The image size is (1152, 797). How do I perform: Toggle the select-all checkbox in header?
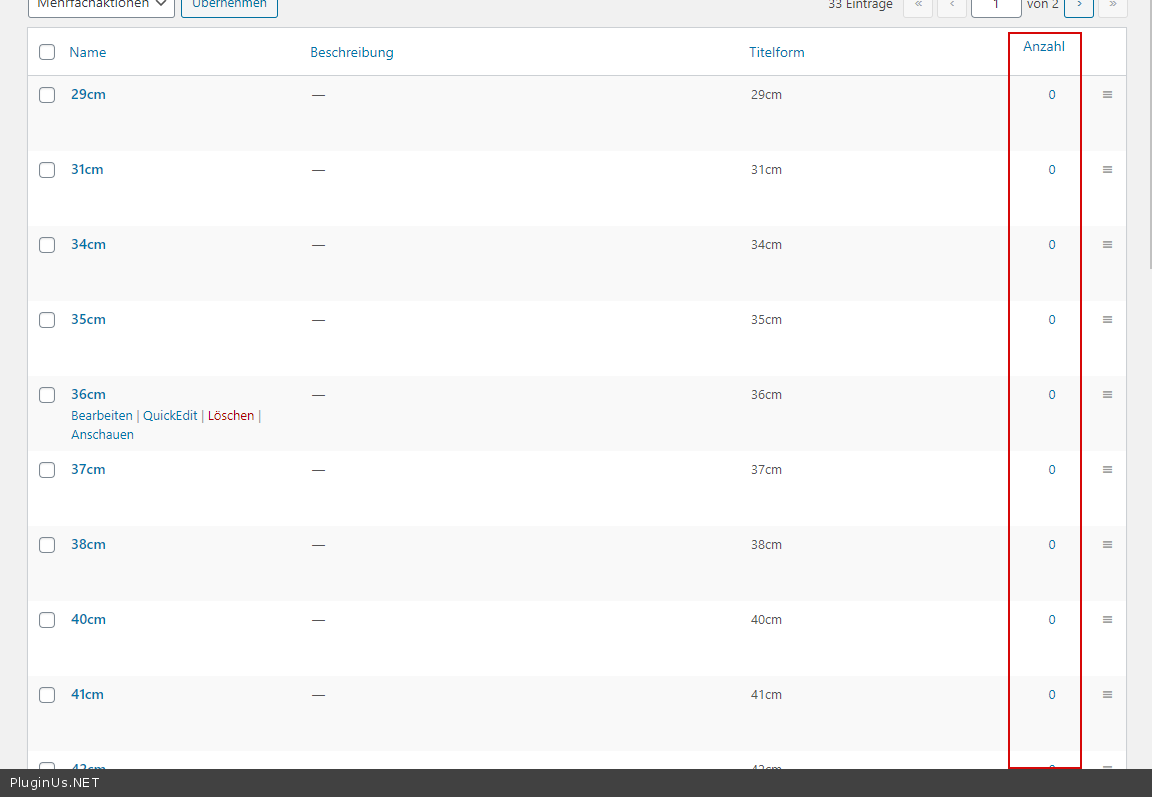47,52
